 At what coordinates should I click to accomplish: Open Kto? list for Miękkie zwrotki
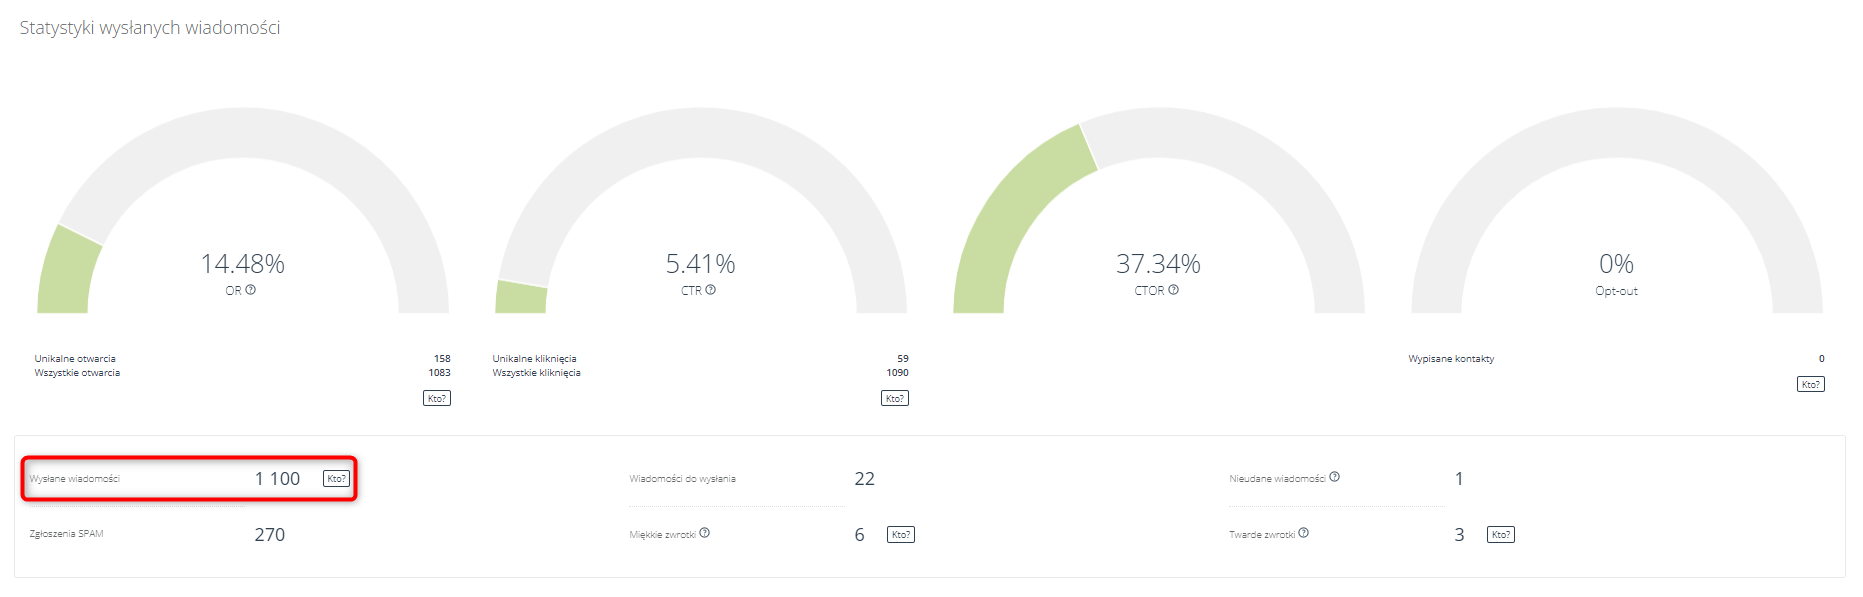click(901, 535)
